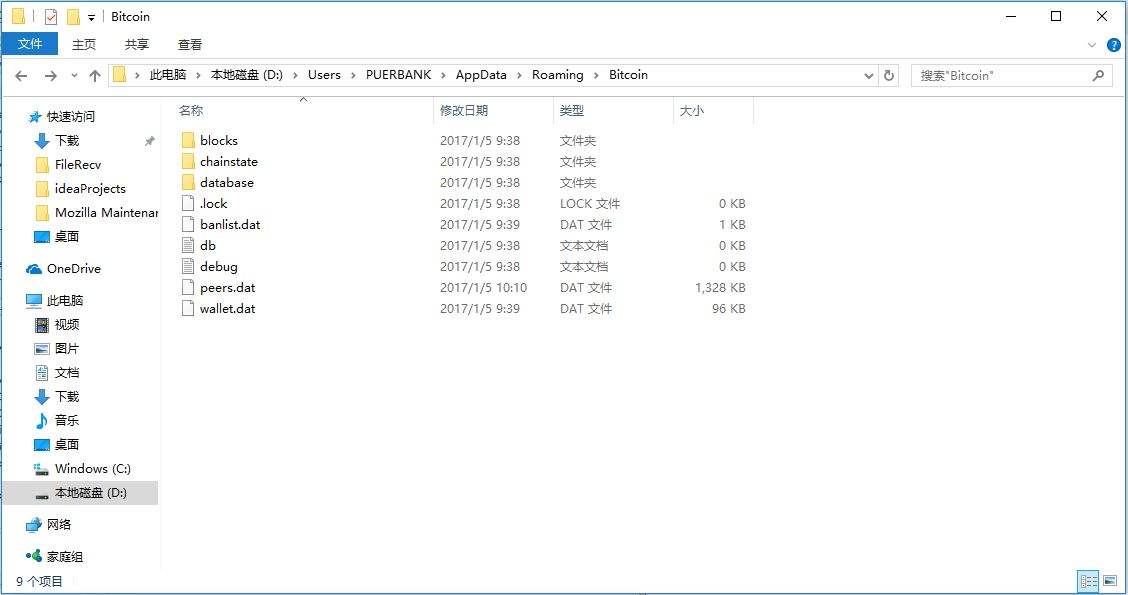
Task: Open 文档 in the navigation pane
Action: [x=67, y=373]
